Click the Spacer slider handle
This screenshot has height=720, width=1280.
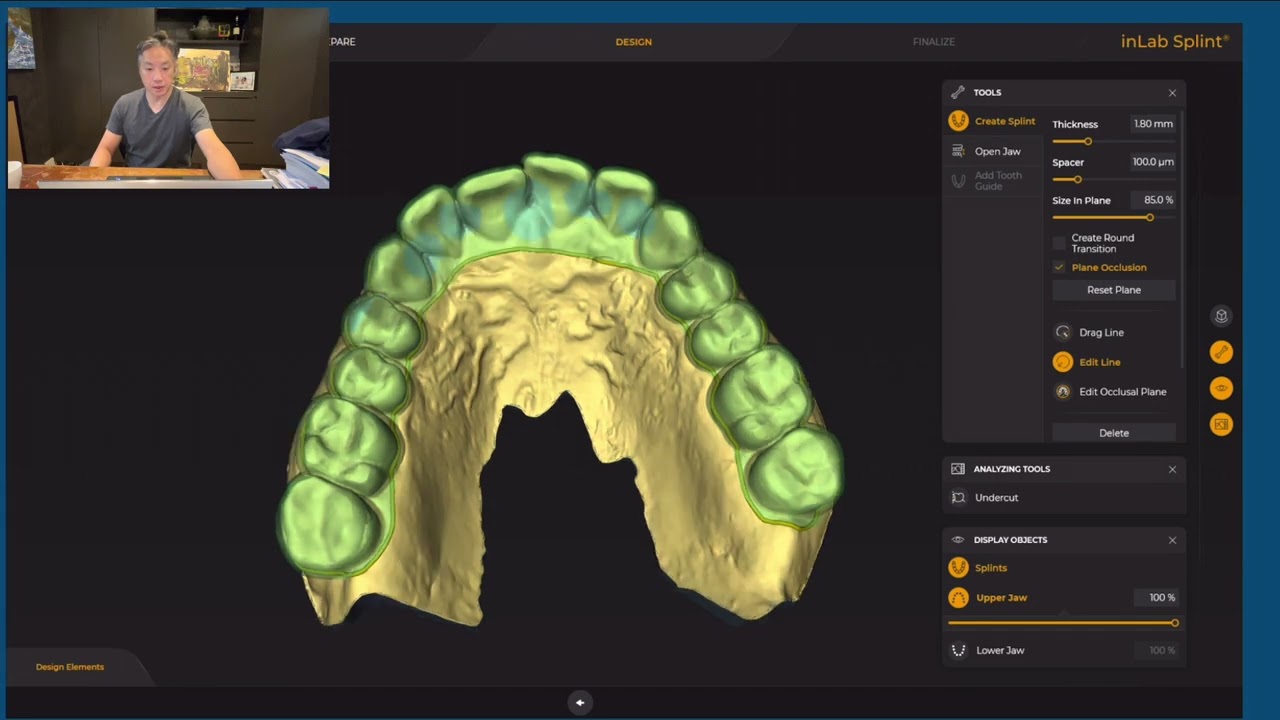pyautogui.click(x=1077, y=179)
